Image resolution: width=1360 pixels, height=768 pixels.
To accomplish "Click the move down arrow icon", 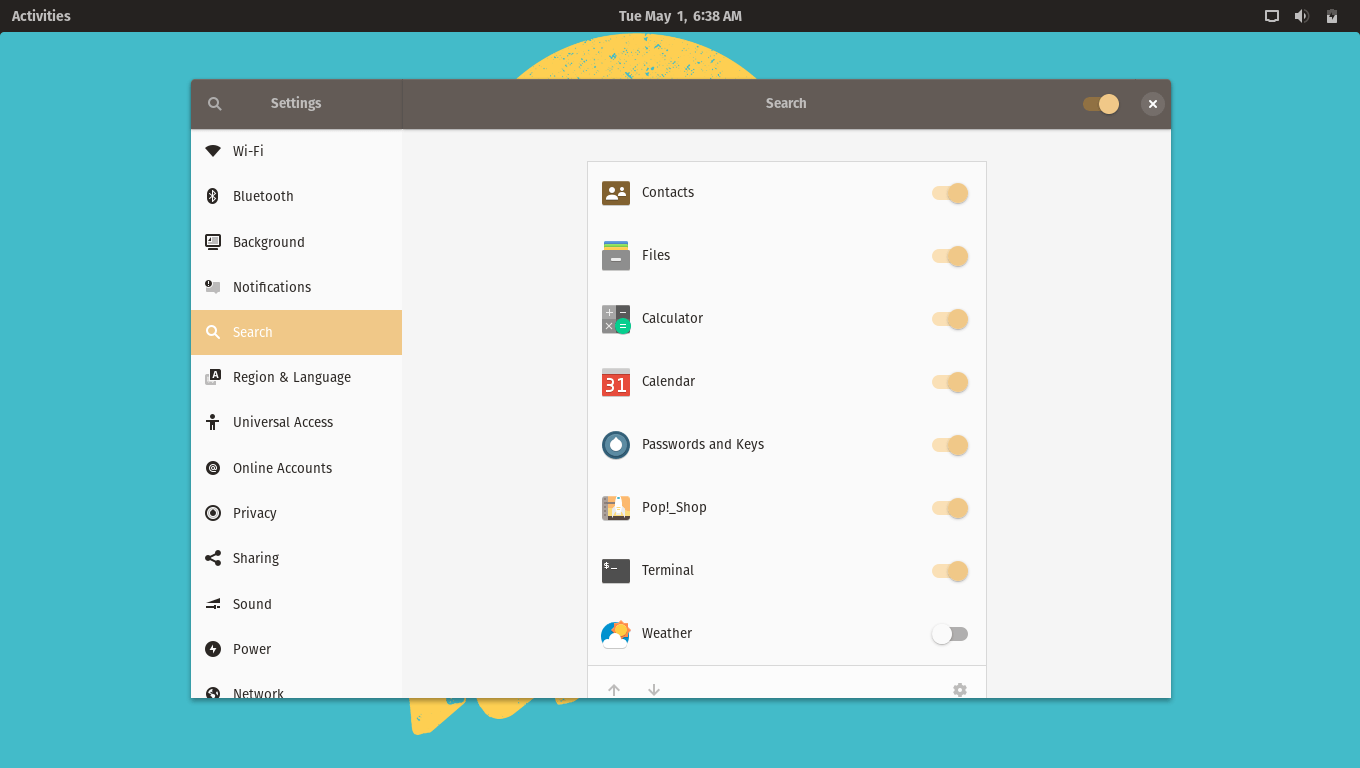I will (654, 690).
